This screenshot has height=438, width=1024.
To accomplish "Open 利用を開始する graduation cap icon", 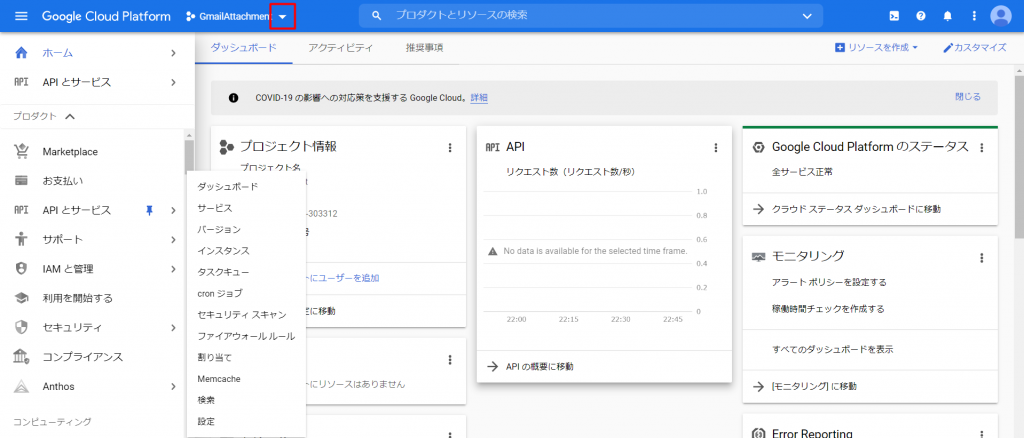I will pos(22,298).
